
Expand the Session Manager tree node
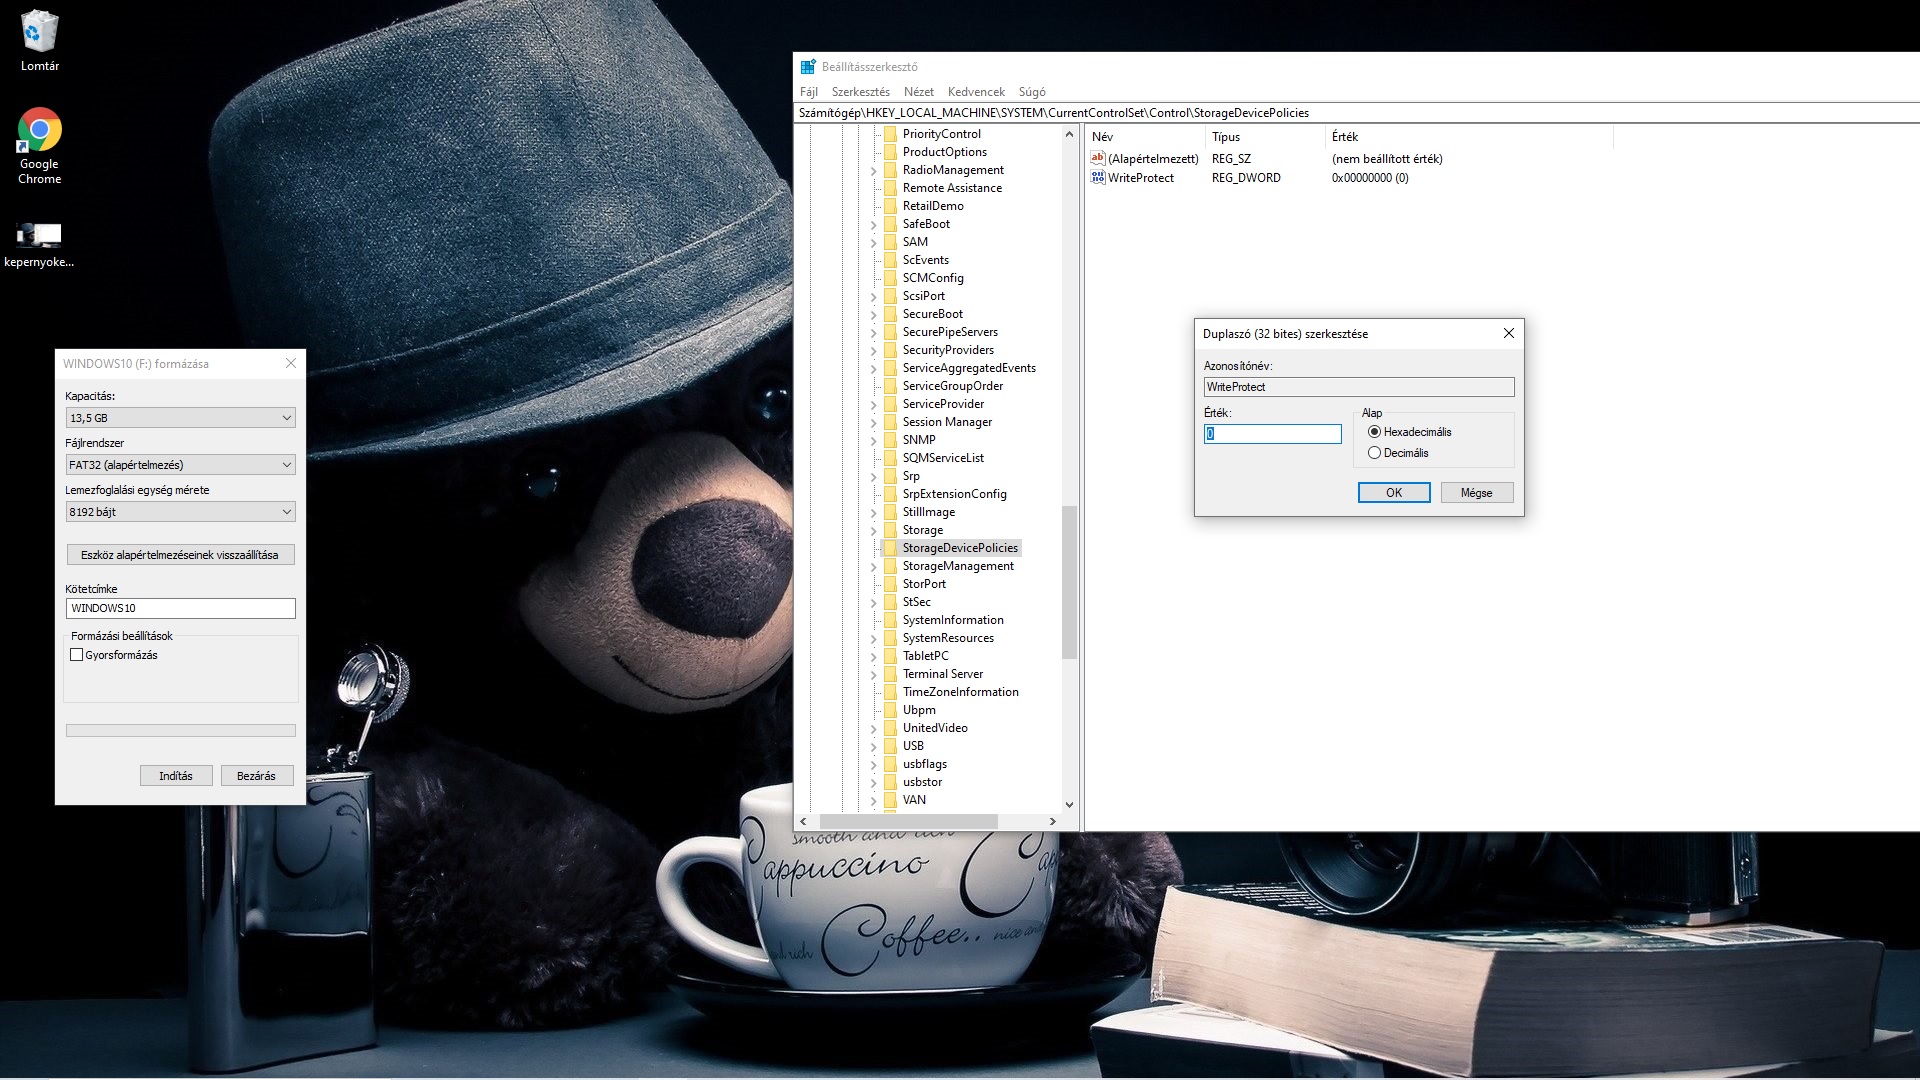coord(873,423)
